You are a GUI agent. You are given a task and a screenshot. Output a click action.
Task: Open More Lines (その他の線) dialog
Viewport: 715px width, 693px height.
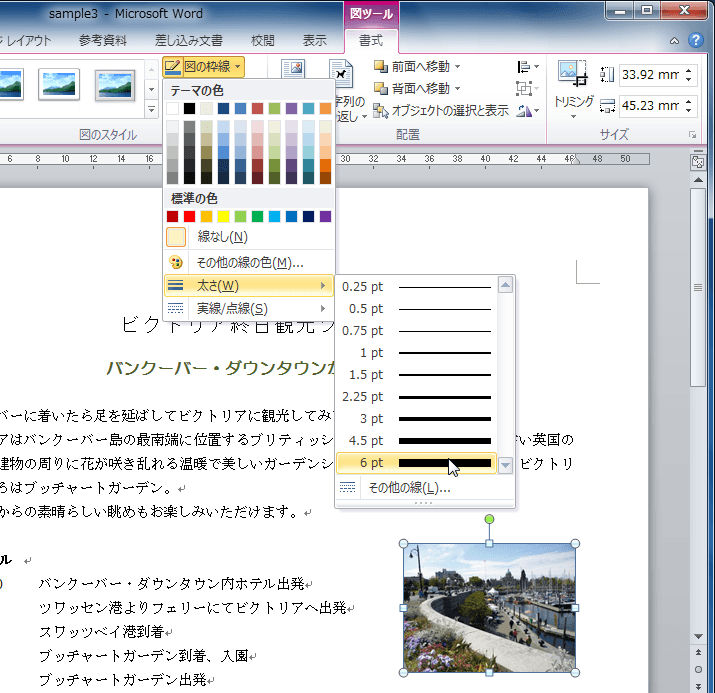coord(408,488)
